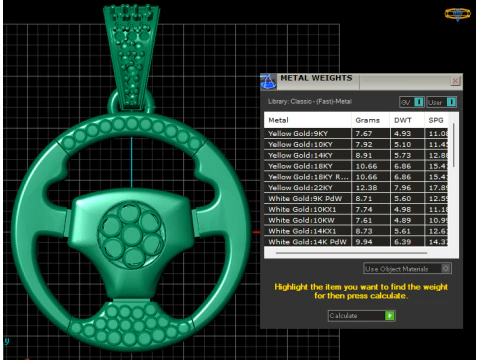Click the 5.60 DWT value
This screenshot has width=480, height=360.
pos(402,199)
